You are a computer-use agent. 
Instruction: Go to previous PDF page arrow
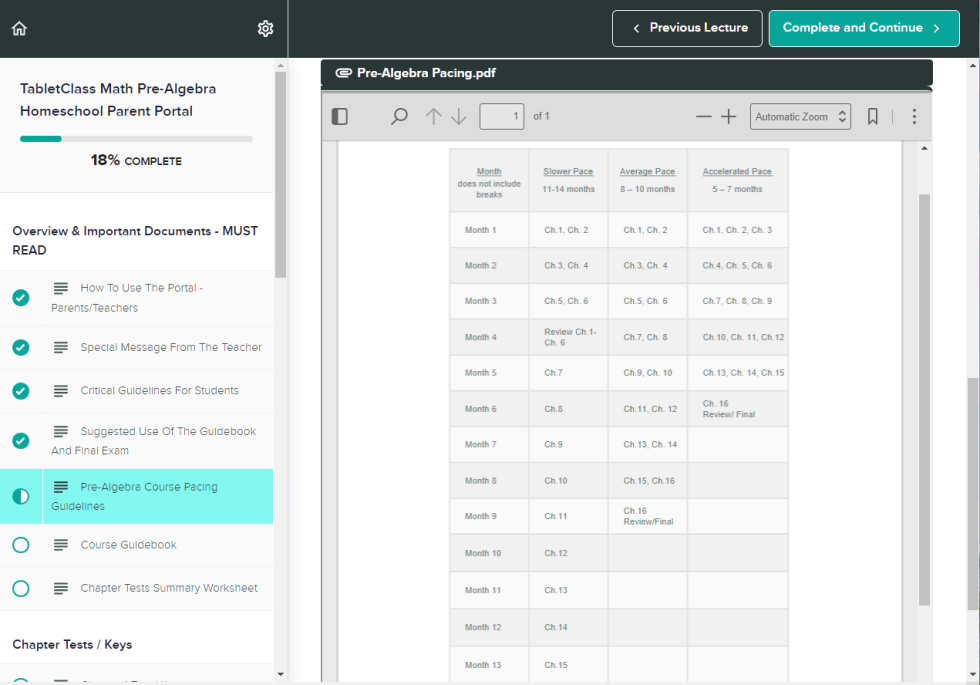point(433,117)
